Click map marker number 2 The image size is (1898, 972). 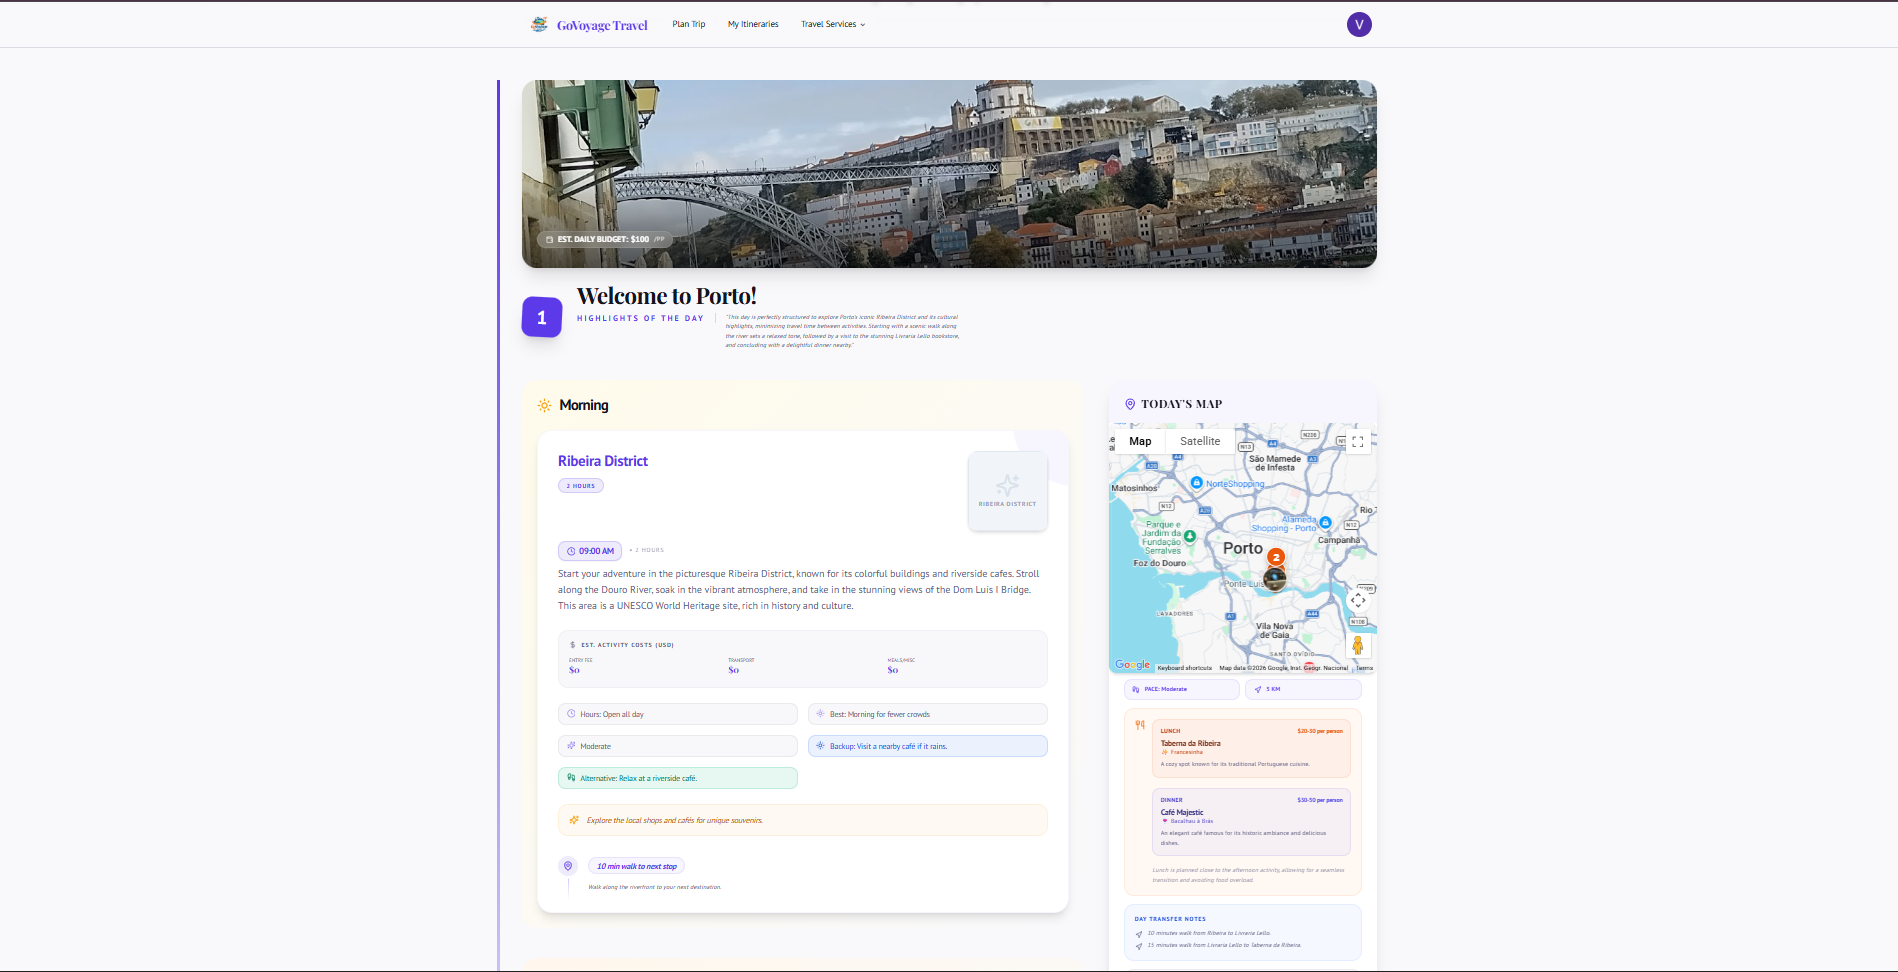click(x=1277, y=558)
